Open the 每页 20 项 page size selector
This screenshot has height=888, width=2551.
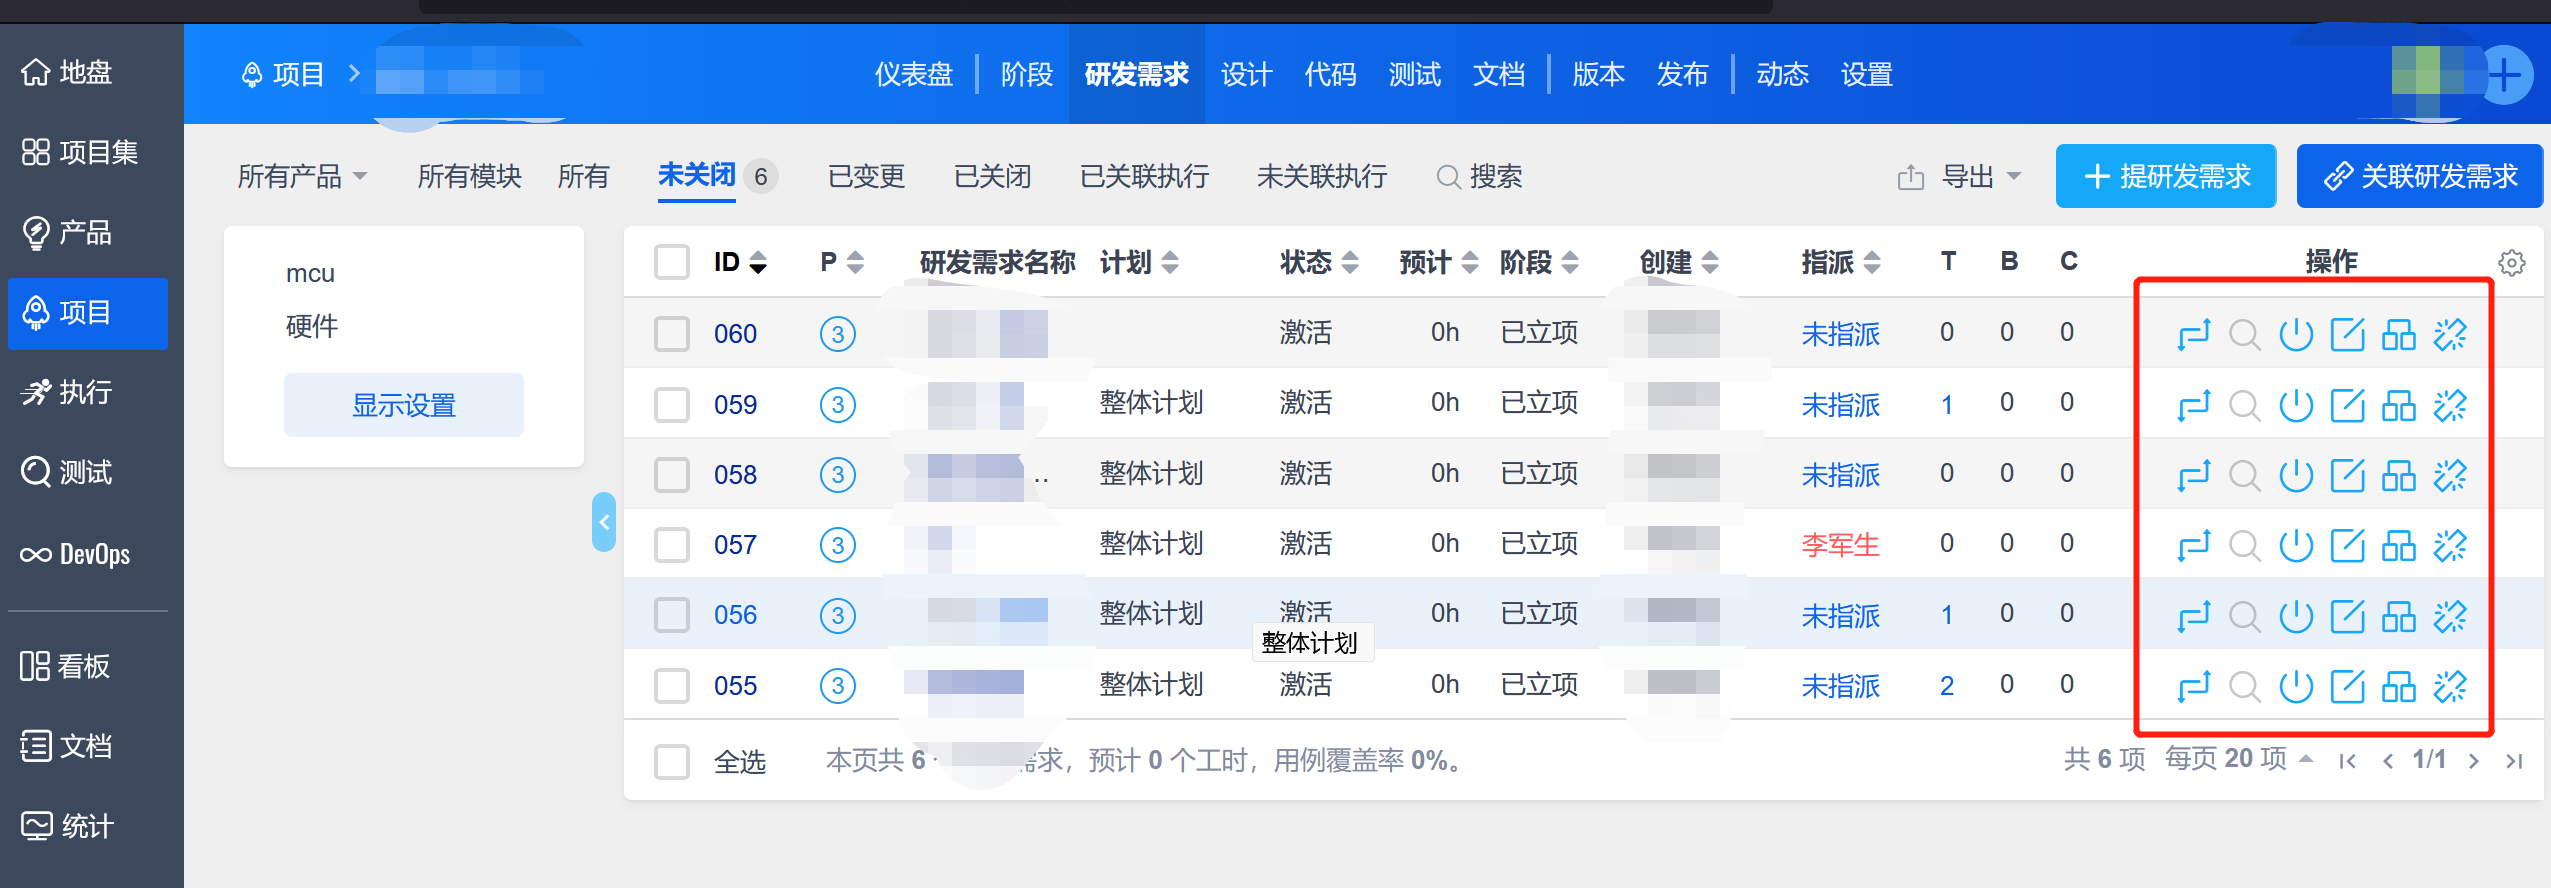[x=2238, y=759]
